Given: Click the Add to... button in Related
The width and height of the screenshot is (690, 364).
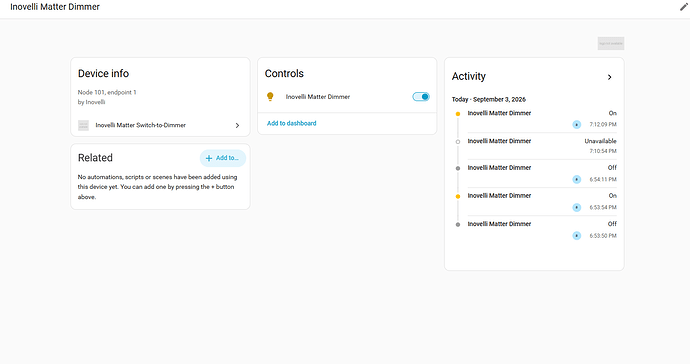Looking at the screenshot, I should [x=223, y=158].
